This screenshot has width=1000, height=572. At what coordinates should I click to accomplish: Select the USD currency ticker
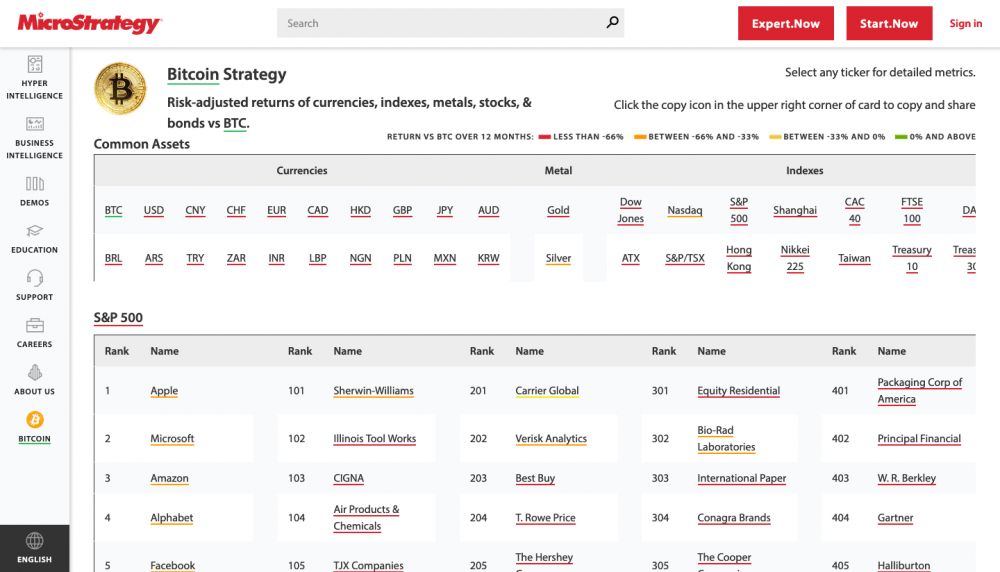pyautogui.click(x=154, y=210)
